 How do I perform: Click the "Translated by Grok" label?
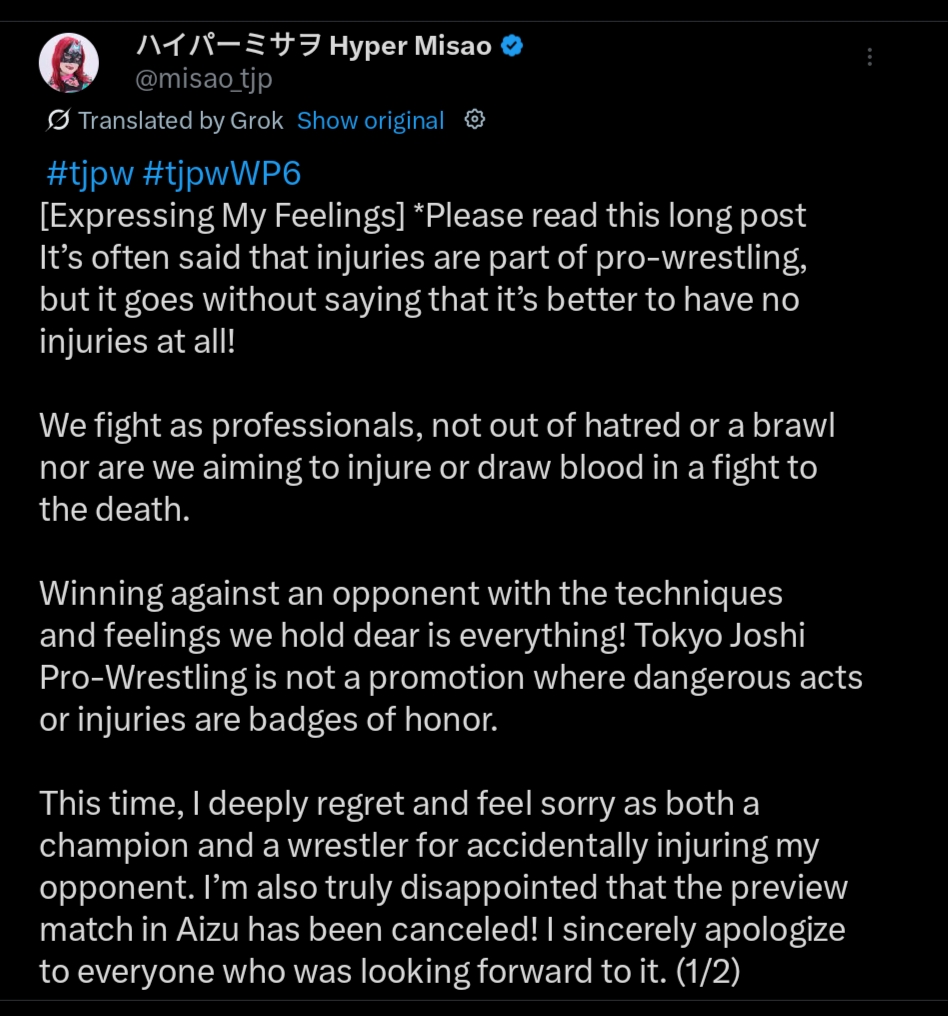tap(181, 121)
